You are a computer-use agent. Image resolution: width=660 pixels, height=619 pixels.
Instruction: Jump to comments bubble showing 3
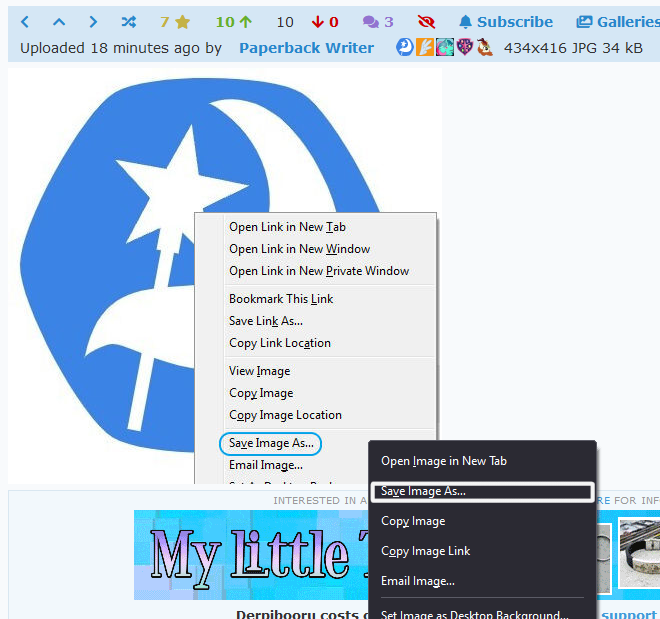click(x=378, y=22)
